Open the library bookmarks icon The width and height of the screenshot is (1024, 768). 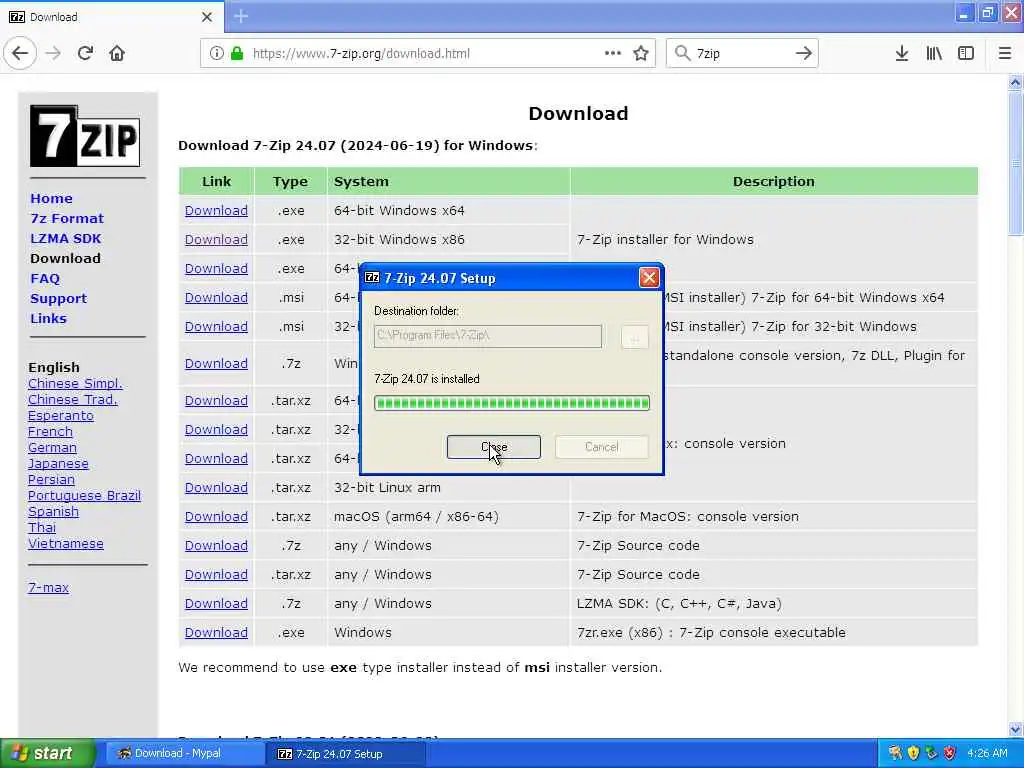pos(934,53)
